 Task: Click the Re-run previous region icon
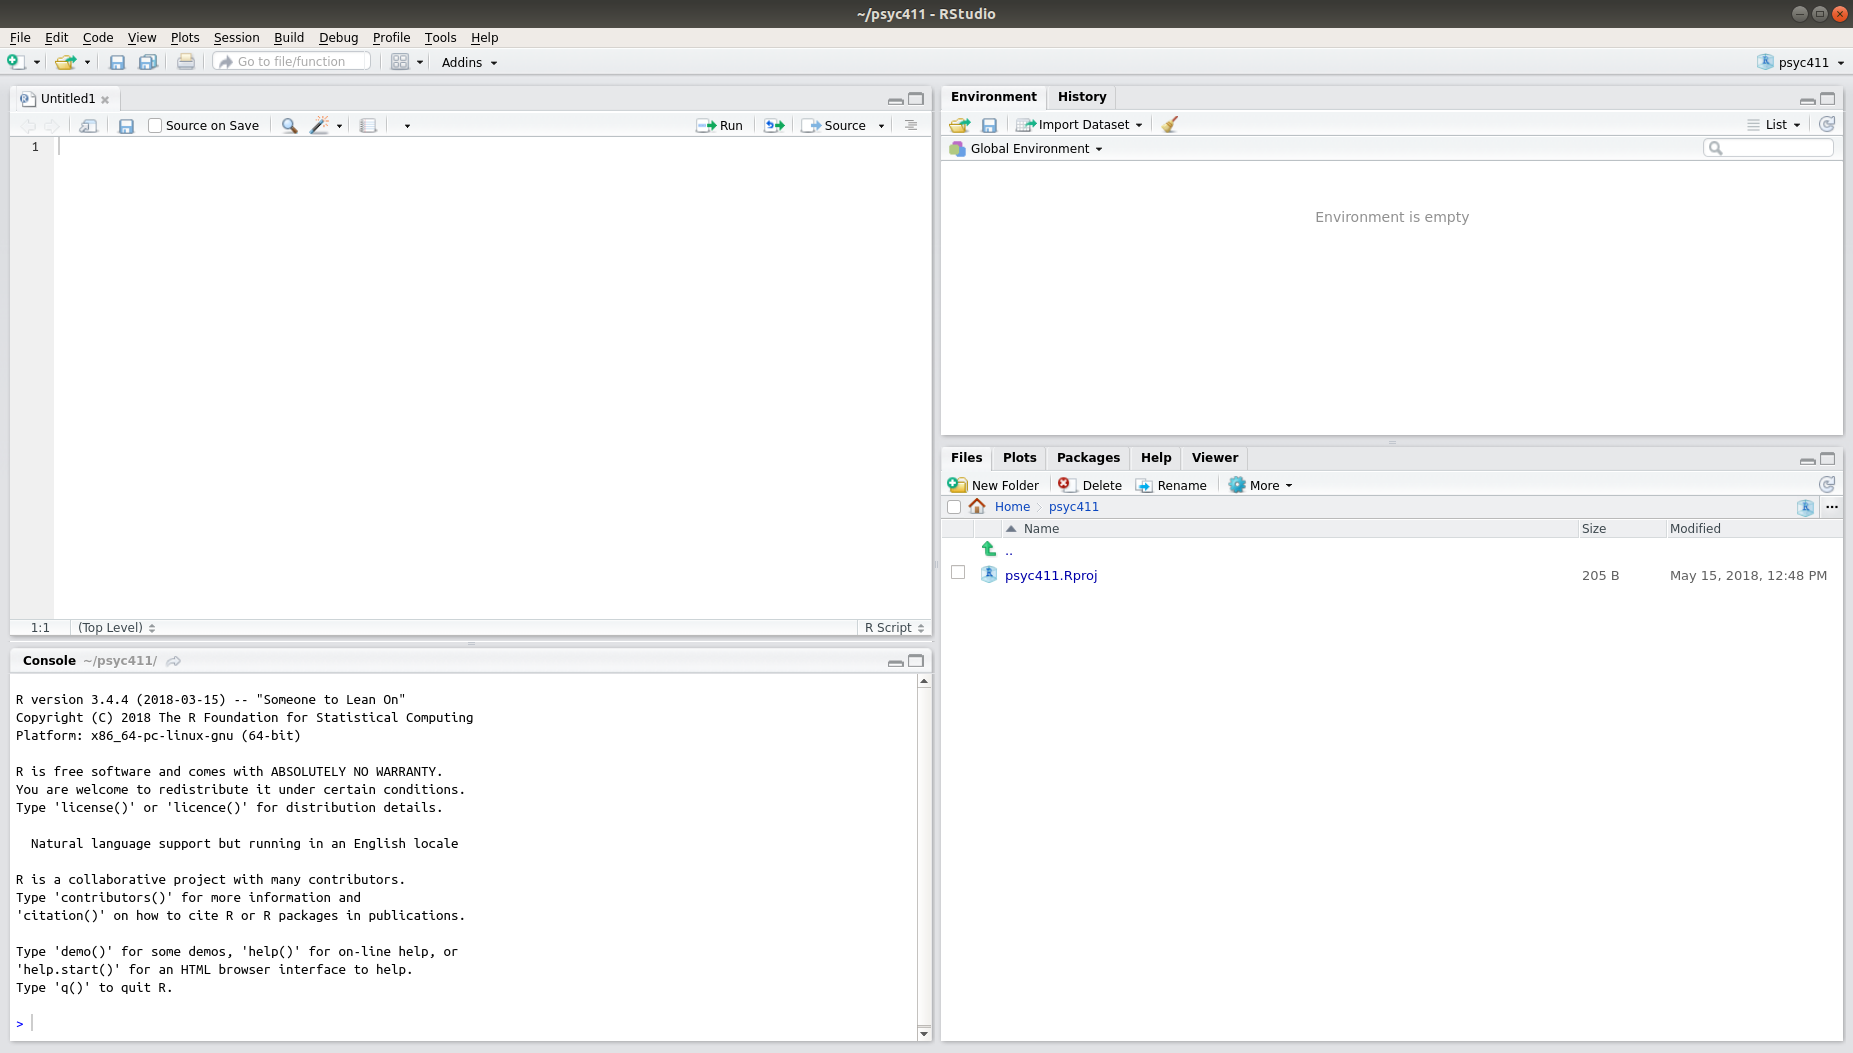[774, 126]
